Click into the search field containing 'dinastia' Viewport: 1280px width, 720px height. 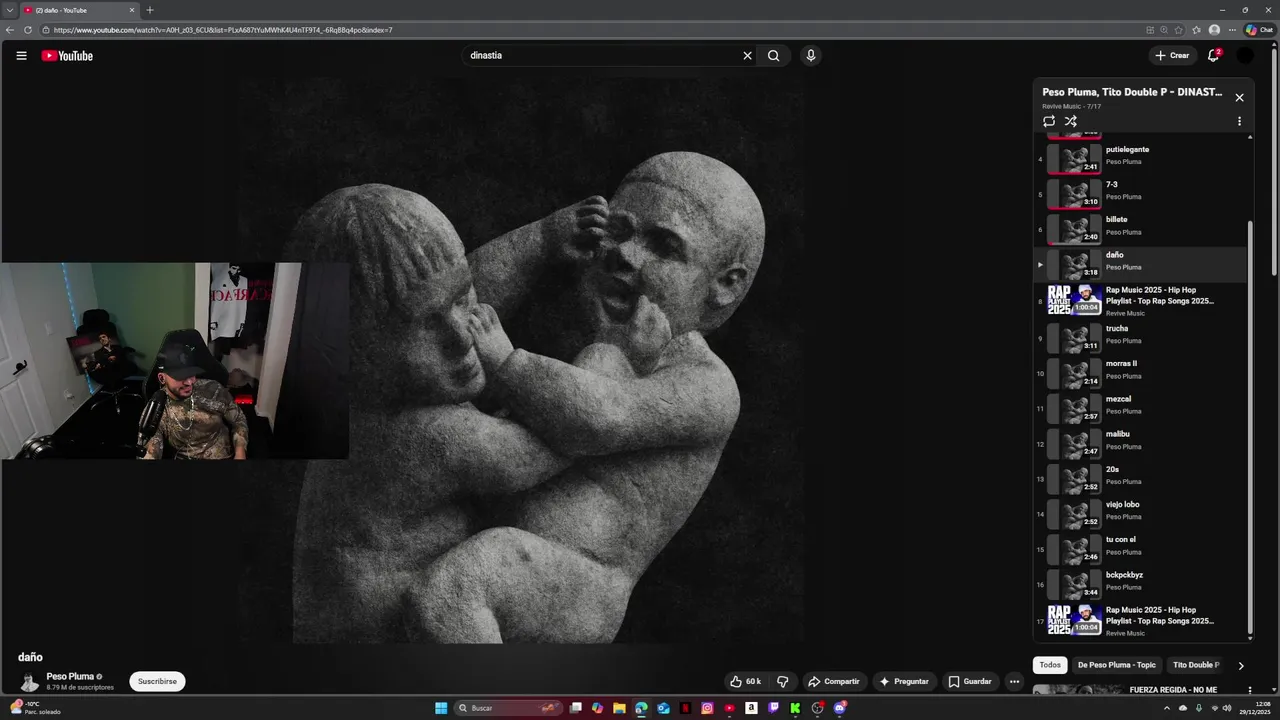(x=600, y=56)
